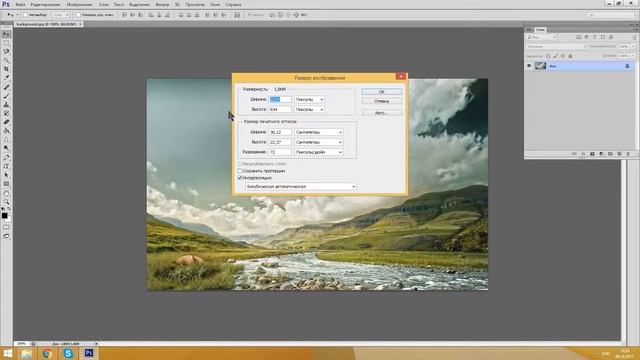640x360 pixels.
Task: Select the Rectangular Marquee tool
Action: 6,43
